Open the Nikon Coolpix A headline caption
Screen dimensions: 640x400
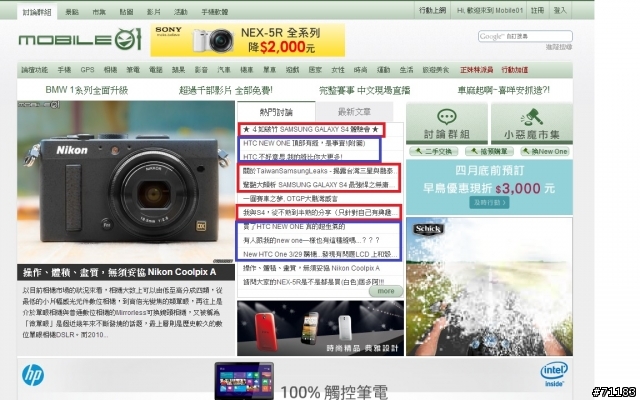tap(119, 272)
